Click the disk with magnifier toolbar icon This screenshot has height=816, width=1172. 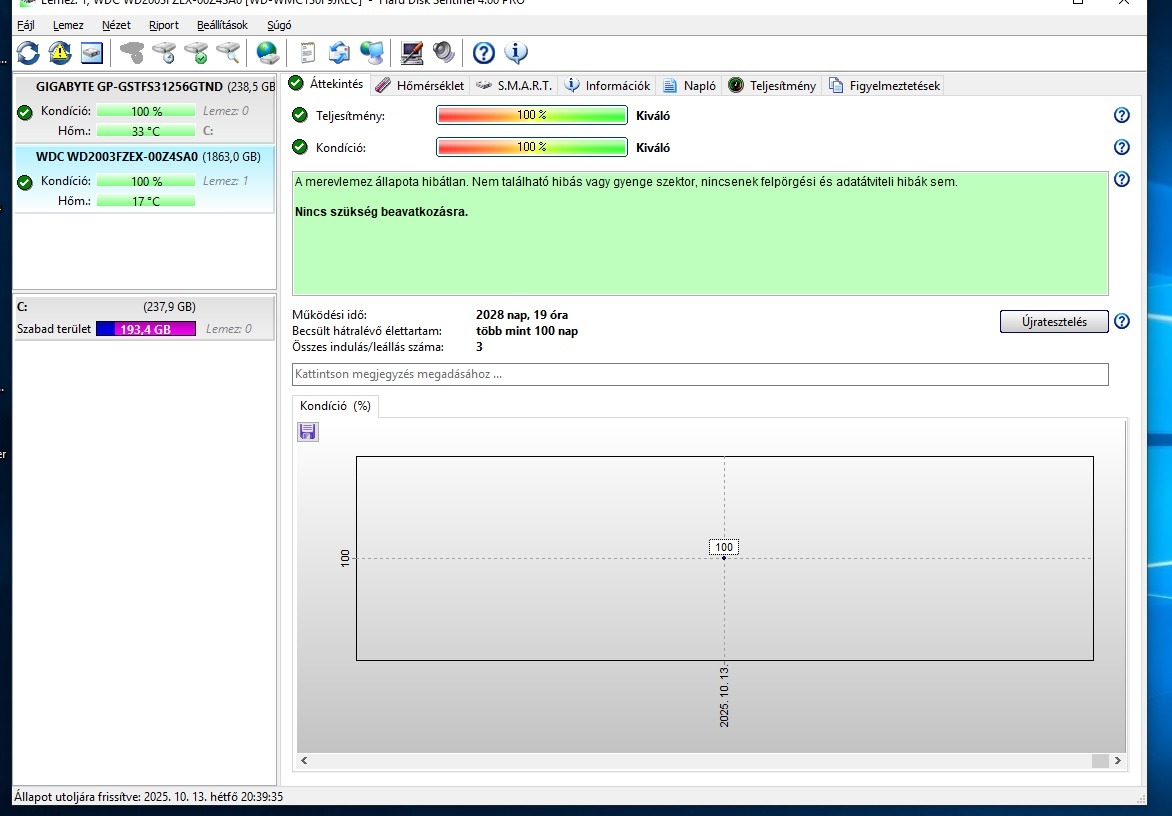coord(228,52)
